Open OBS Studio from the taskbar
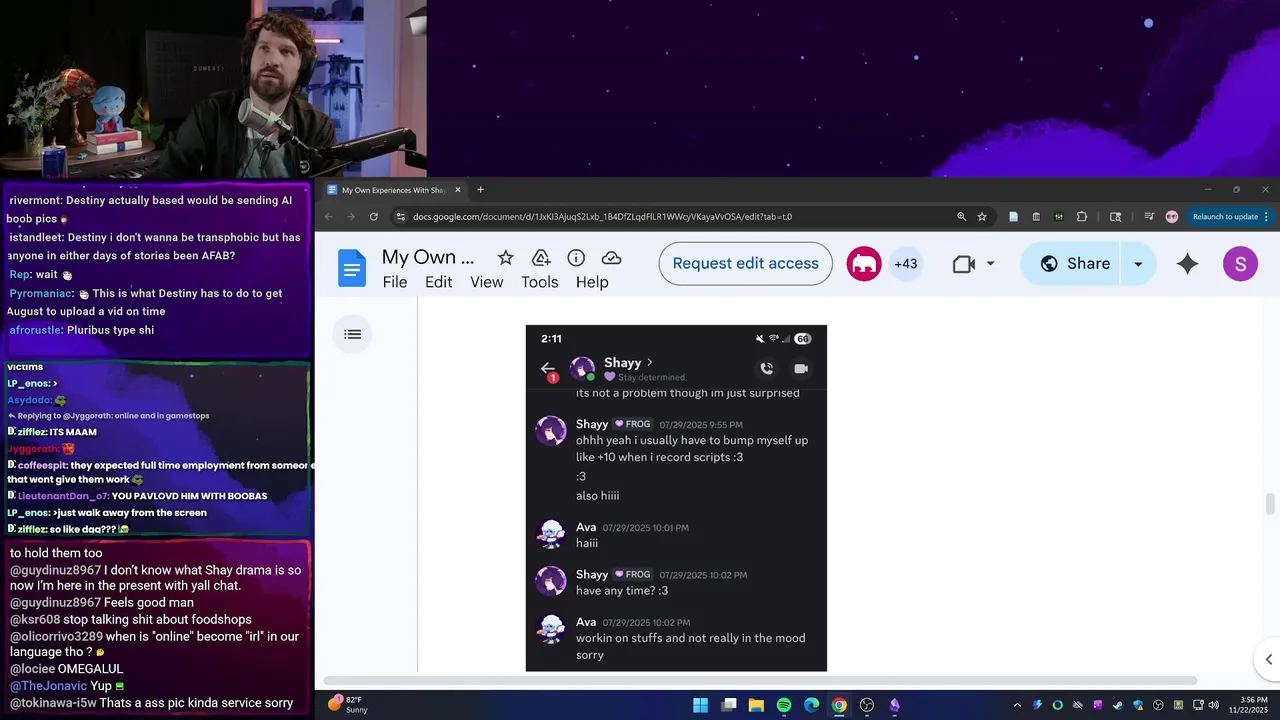This screenshot has height=720, width=1280. (867, 705)
